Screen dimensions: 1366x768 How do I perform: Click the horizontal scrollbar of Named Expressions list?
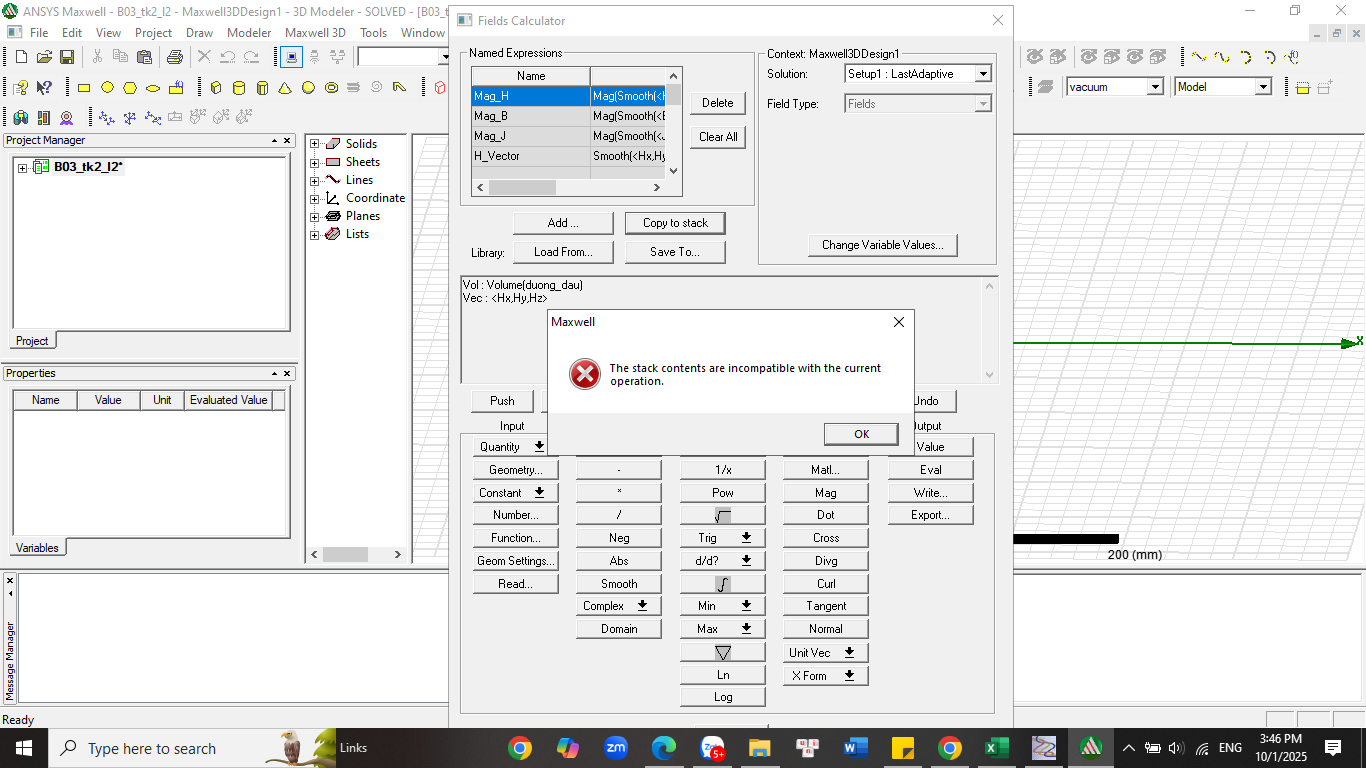(568, 187)
